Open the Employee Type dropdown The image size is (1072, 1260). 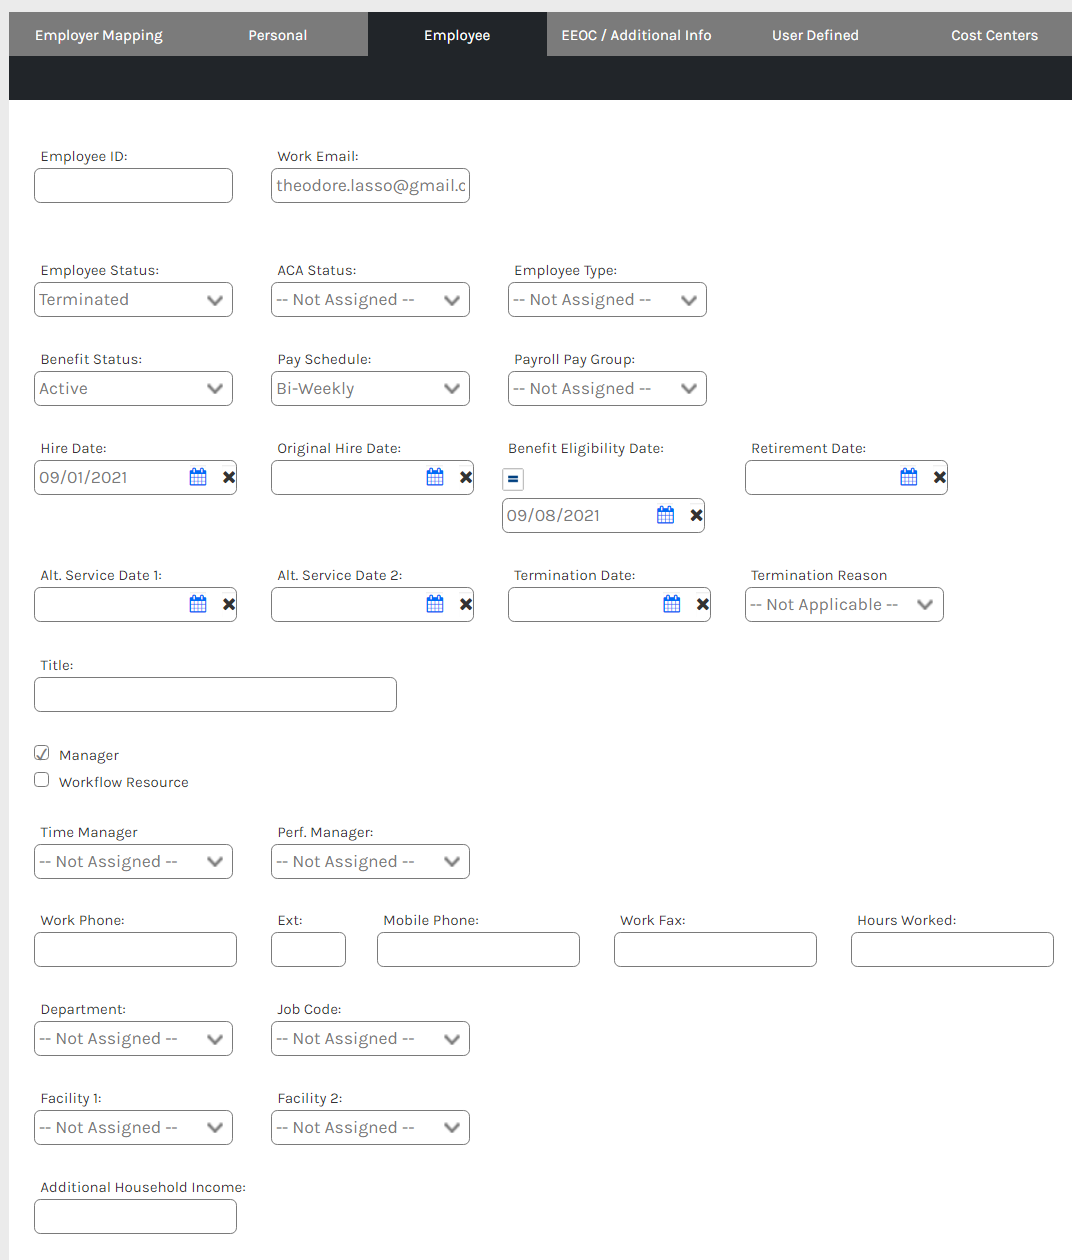tap(607, 300)
